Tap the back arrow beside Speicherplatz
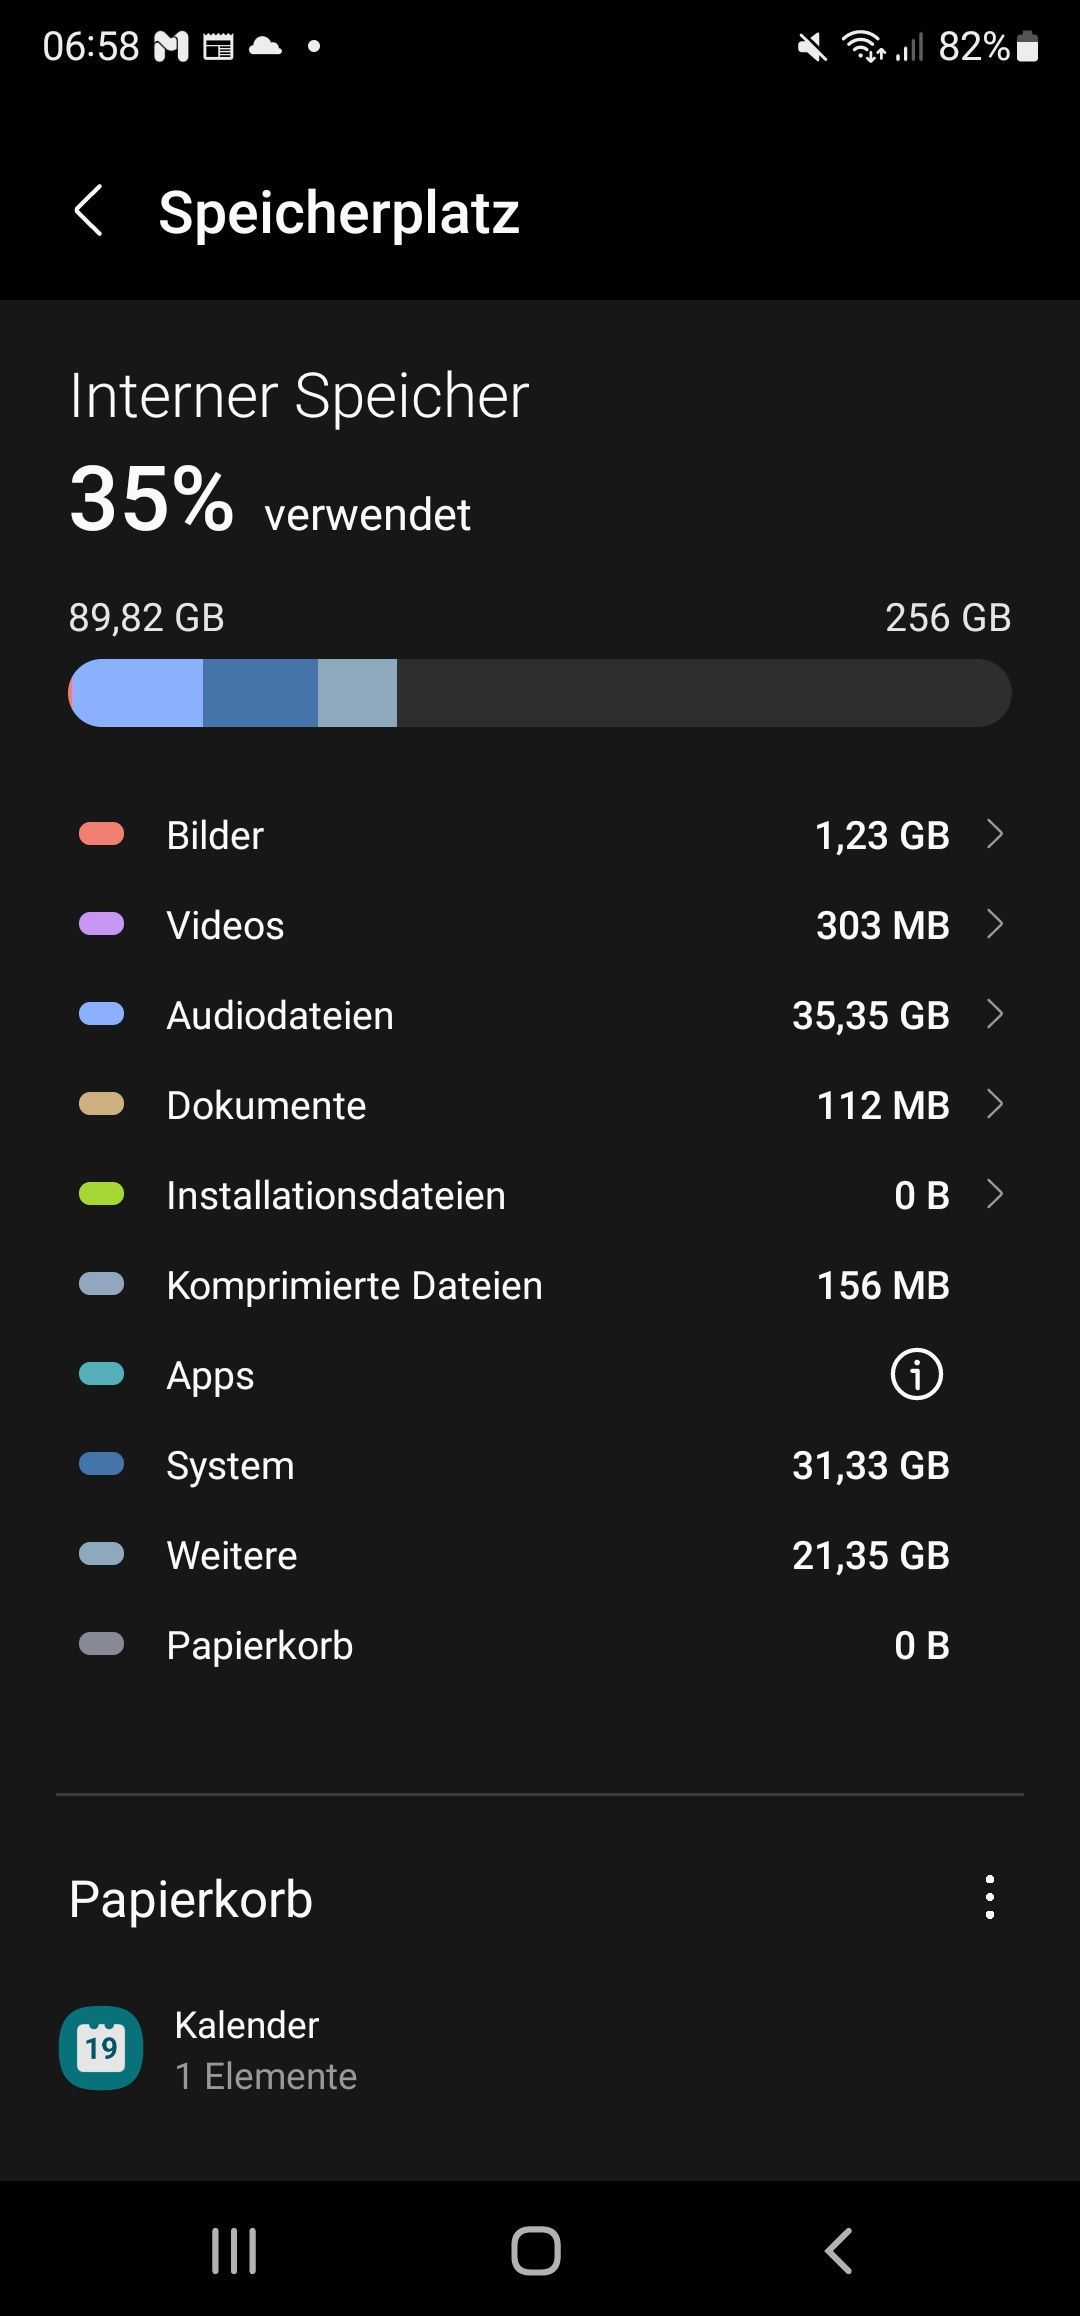 coord(89,211)
